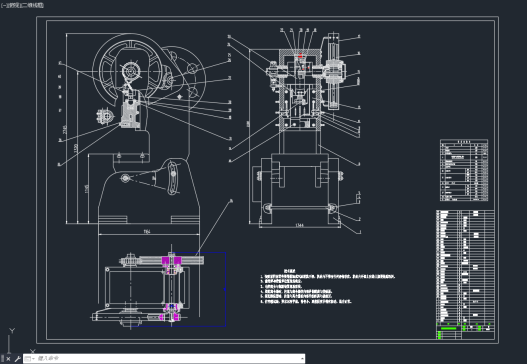527x364 pixels.
Task: Expand command history arrow at command line end
Action: [302, 359]
